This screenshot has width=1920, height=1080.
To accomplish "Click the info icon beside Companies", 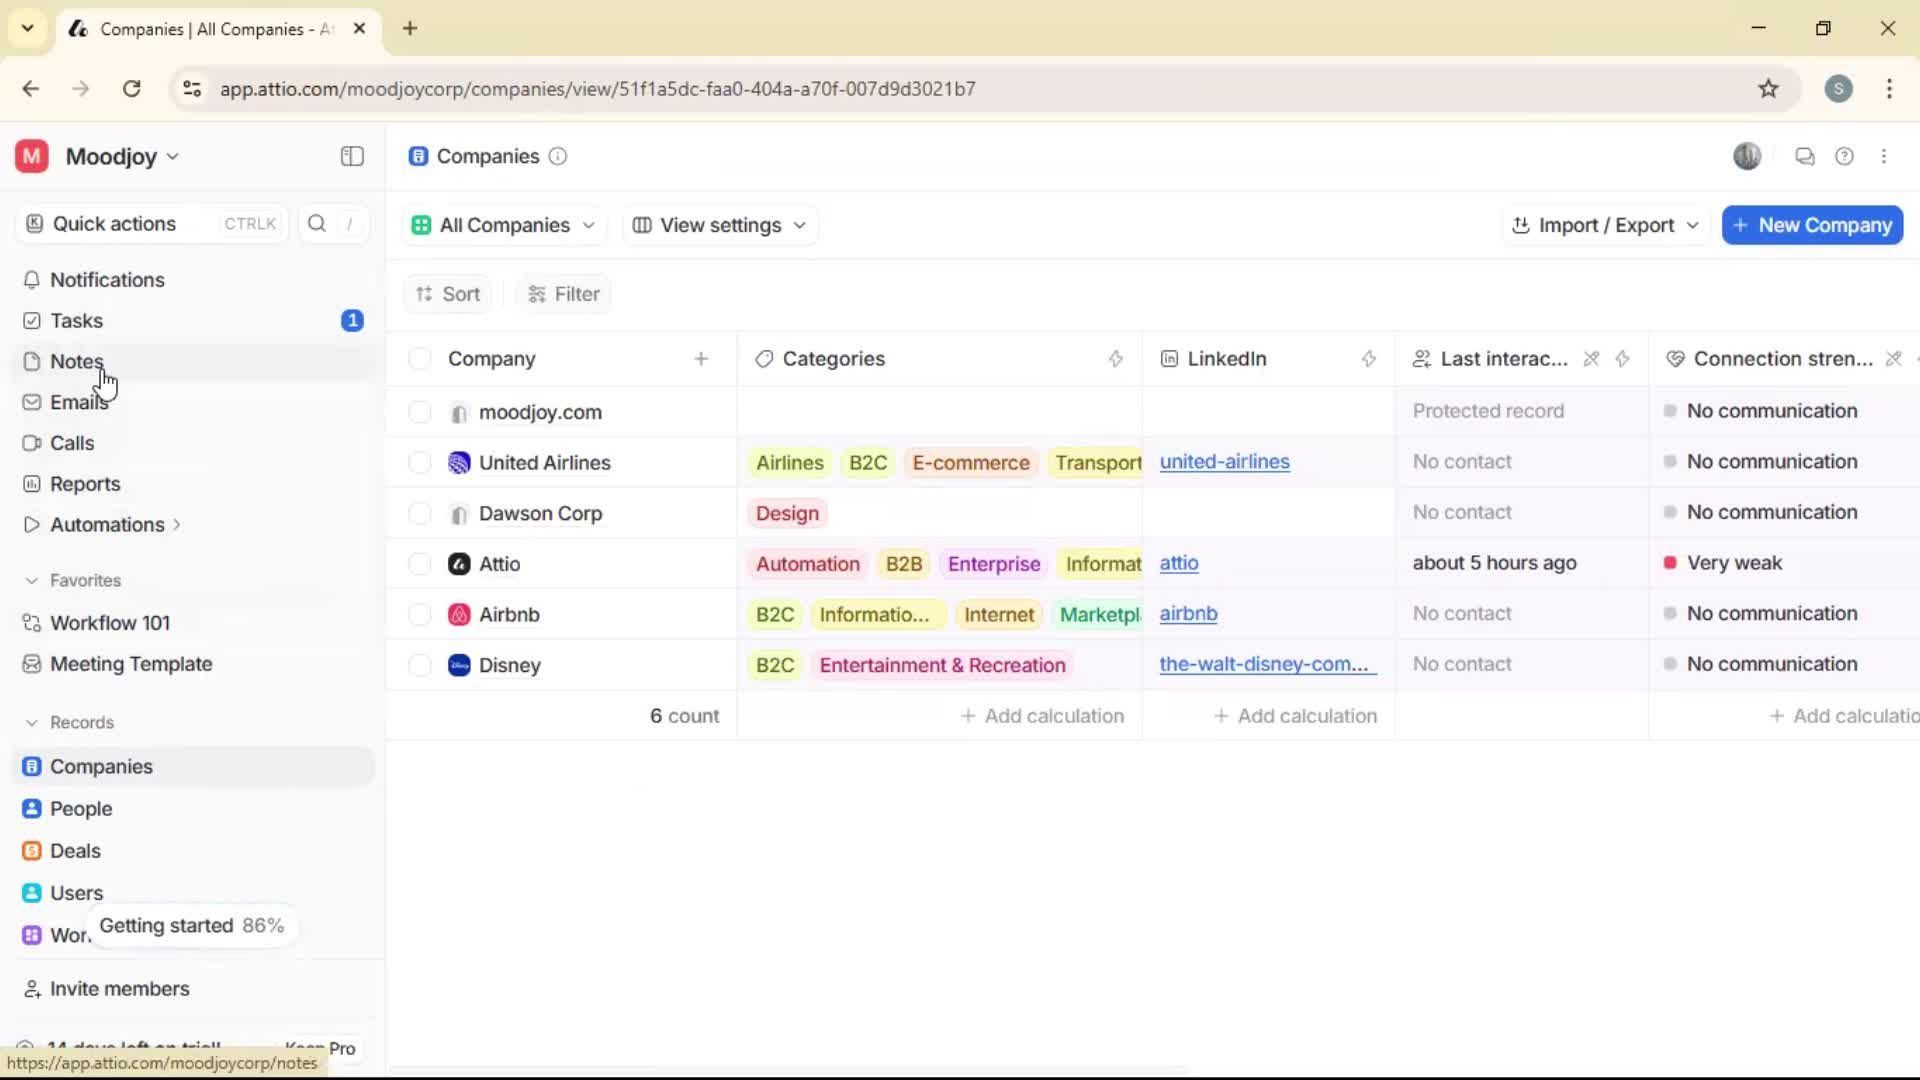I will click(x=558, y=156).
